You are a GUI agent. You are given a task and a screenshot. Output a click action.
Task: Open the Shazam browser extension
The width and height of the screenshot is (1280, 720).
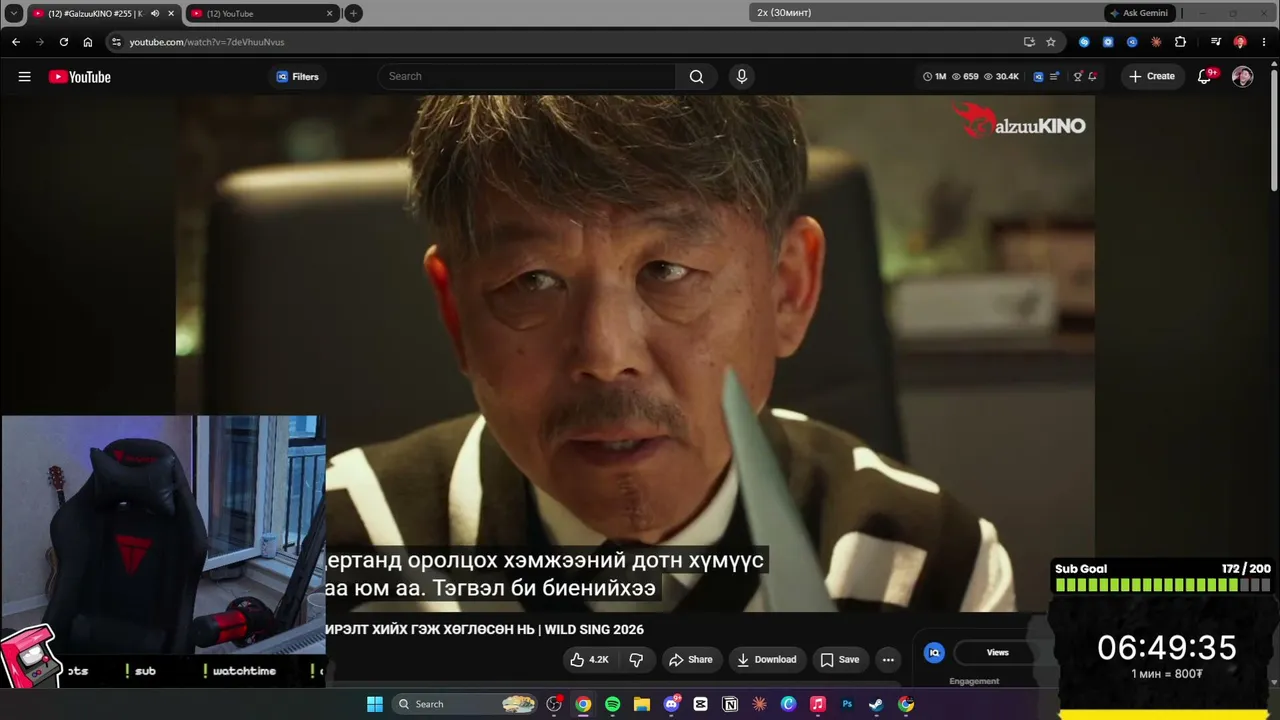click(1084, 42)
